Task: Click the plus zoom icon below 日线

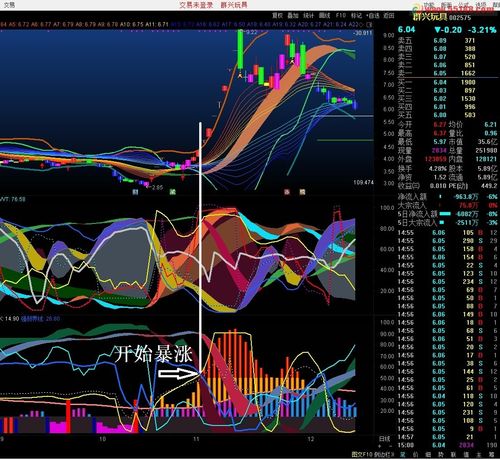Action: [x=379, y=446]
